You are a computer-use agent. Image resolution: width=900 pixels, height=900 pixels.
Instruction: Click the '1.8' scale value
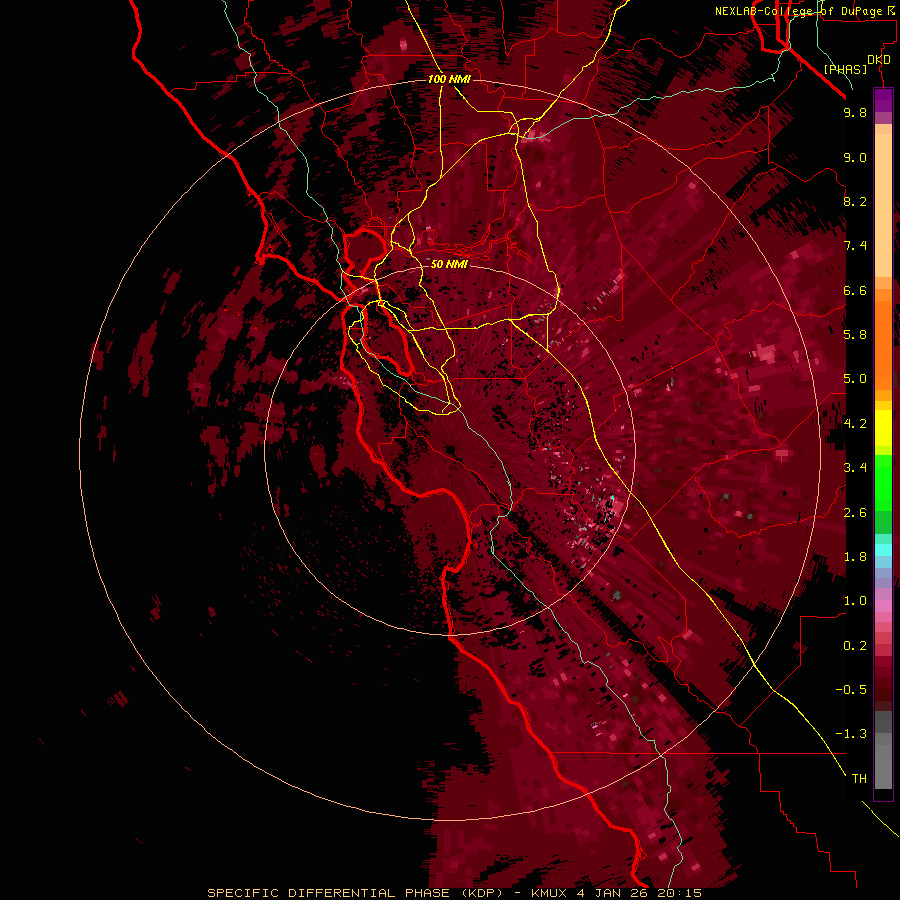pyautogui.click(x=855, y=557)
